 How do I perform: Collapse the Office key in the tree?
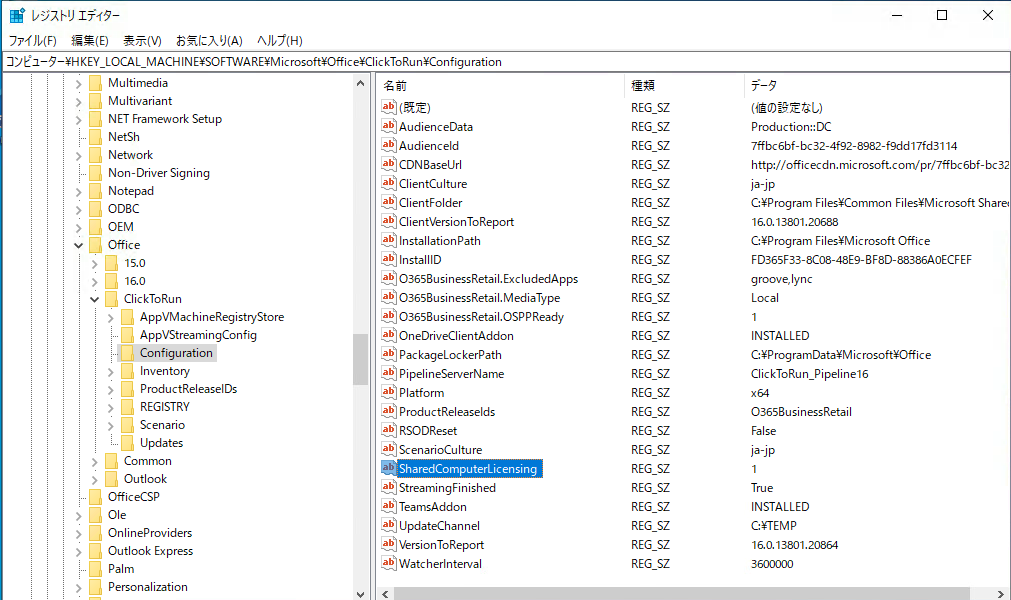79,245
